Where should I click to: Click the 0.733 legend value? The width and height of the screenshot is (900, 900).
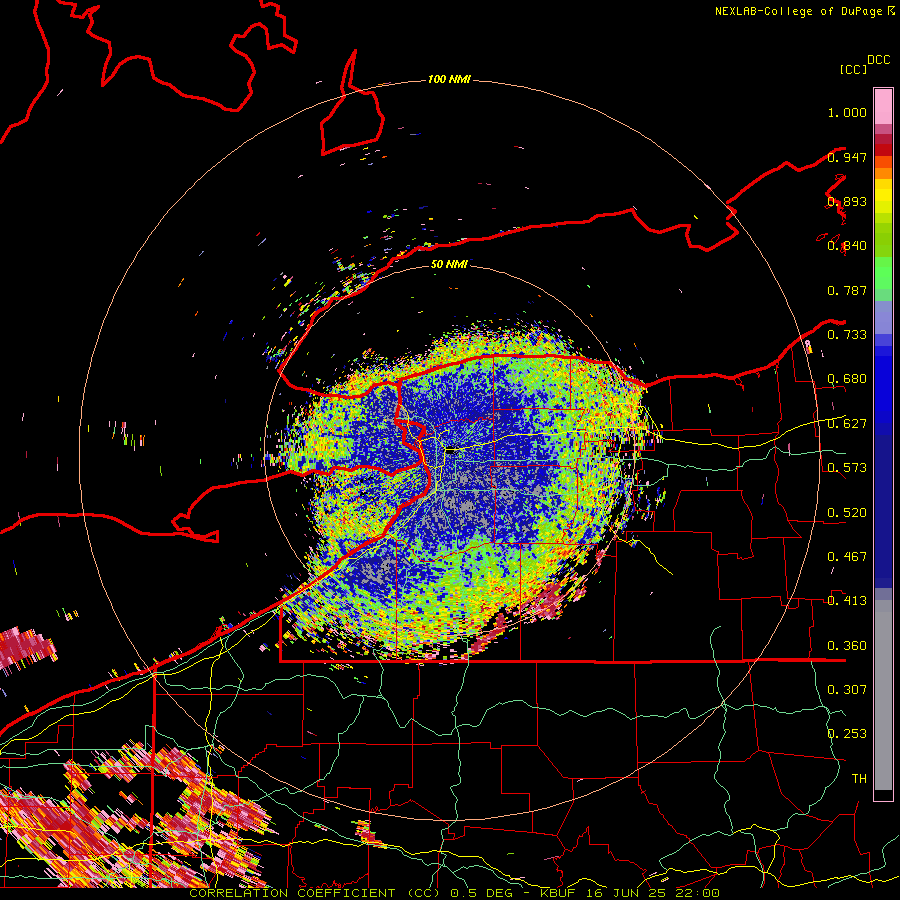(847, 335)
